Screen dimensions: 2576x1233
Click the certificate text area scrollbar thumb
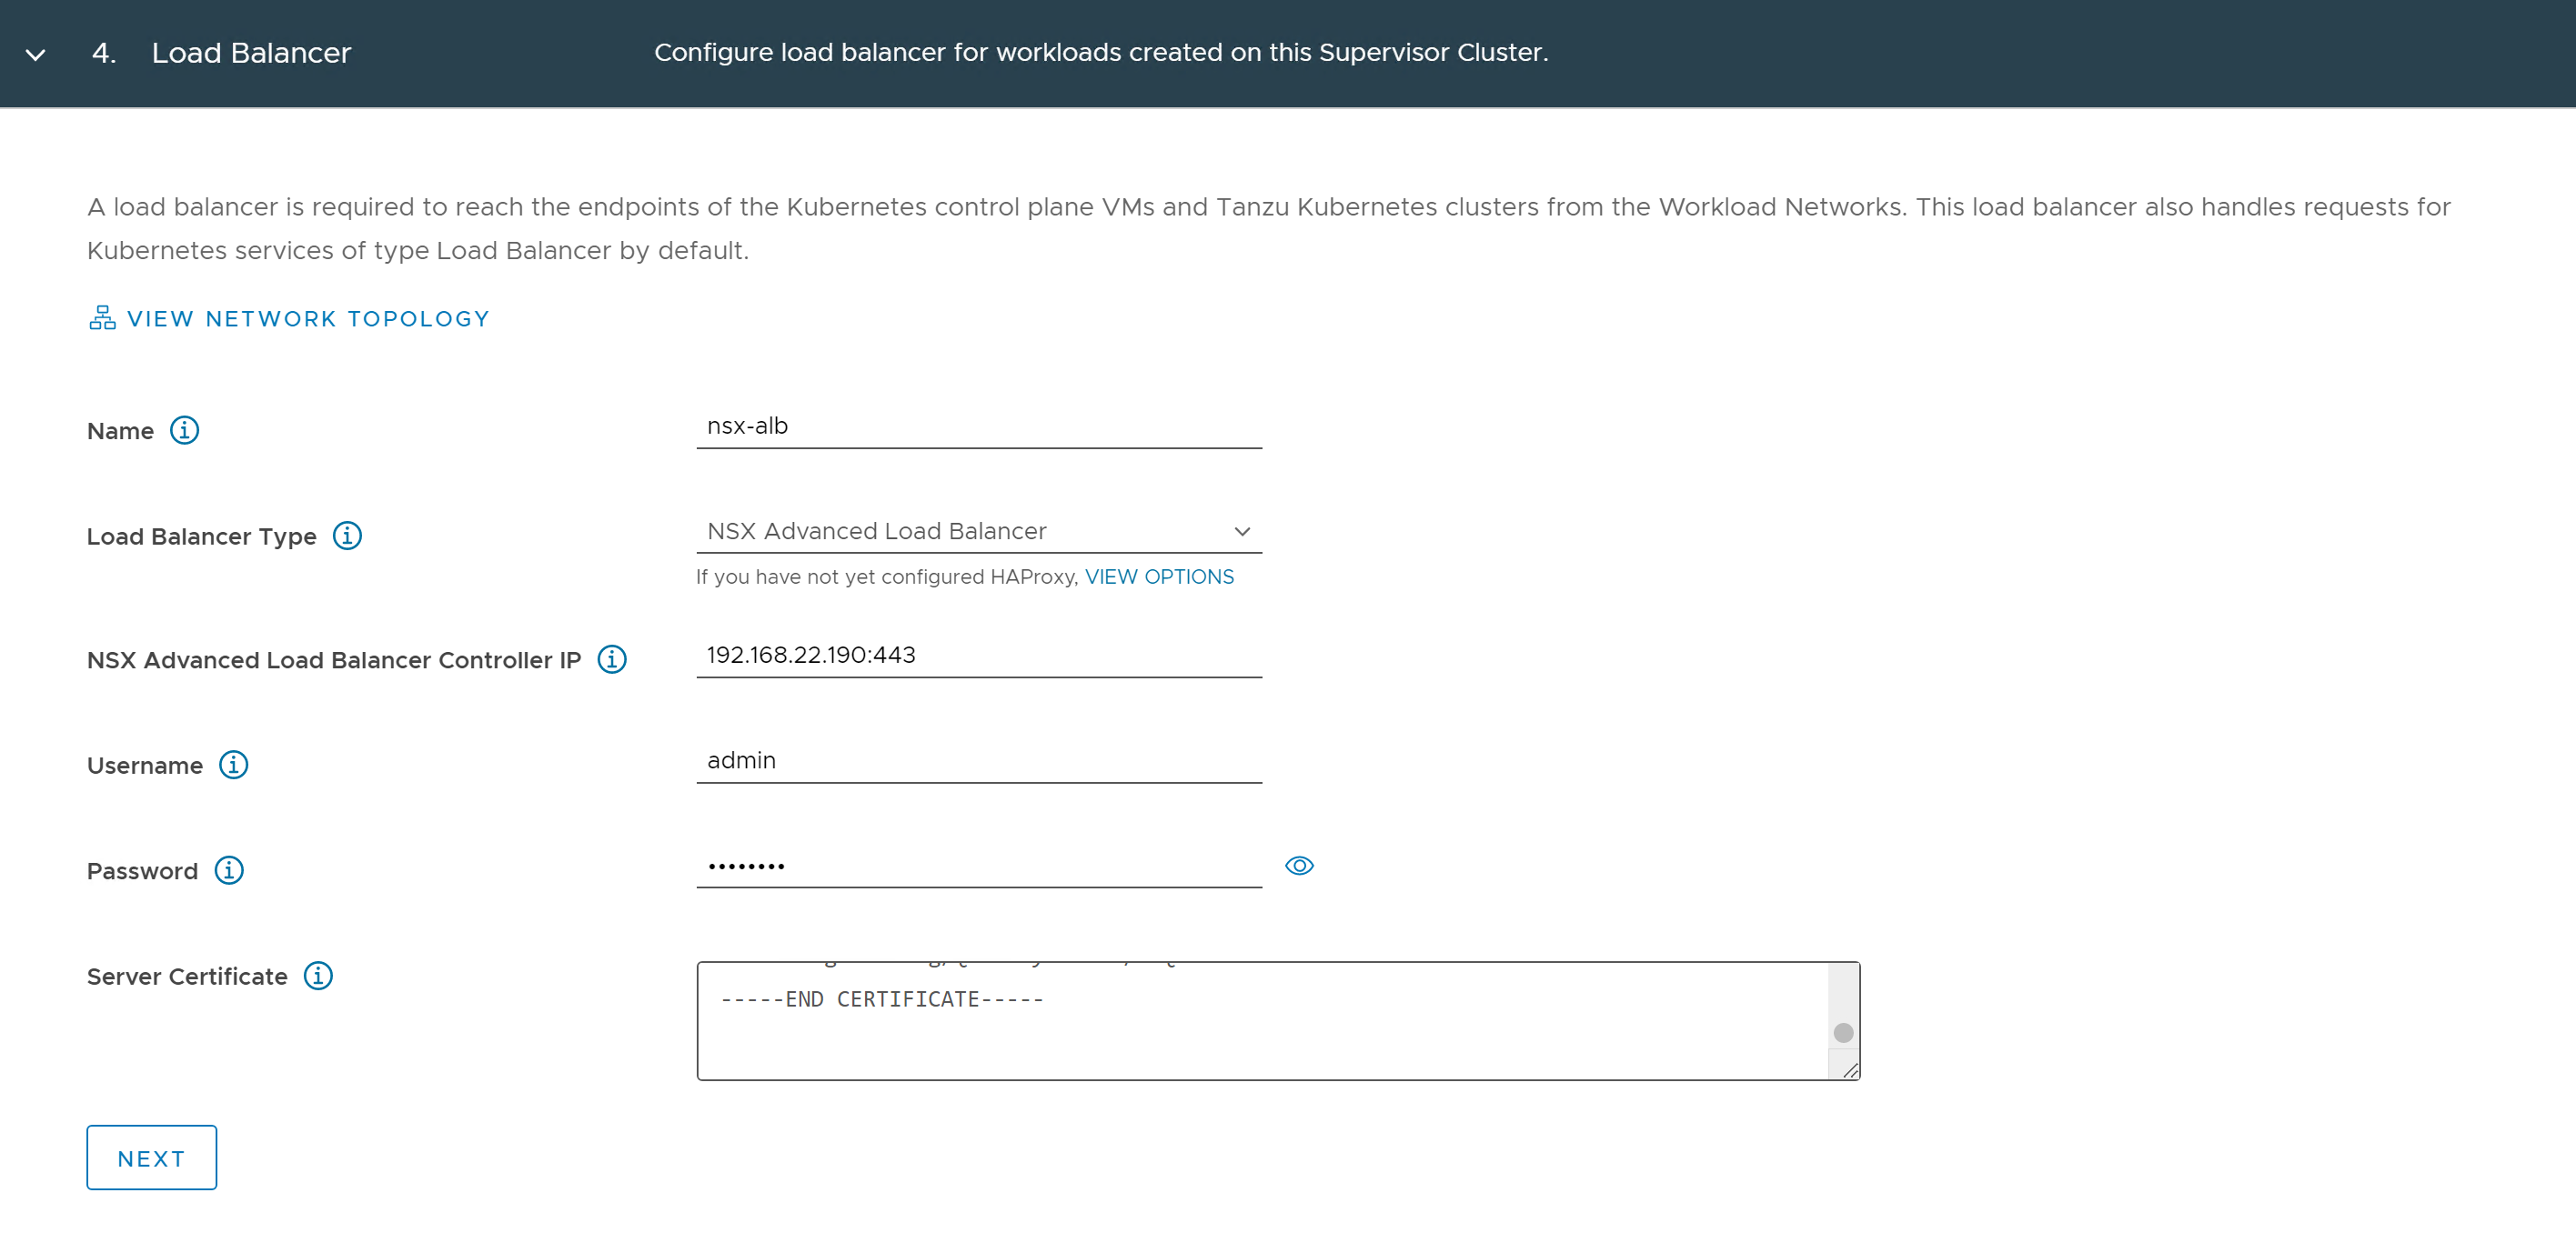click(1843, 1032)
